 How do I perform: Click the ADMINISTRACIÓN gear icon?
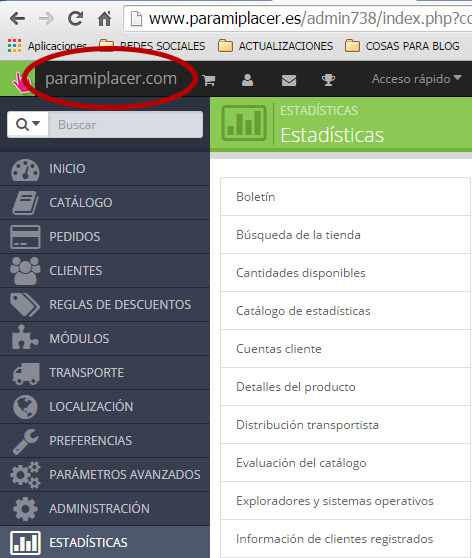25,509
